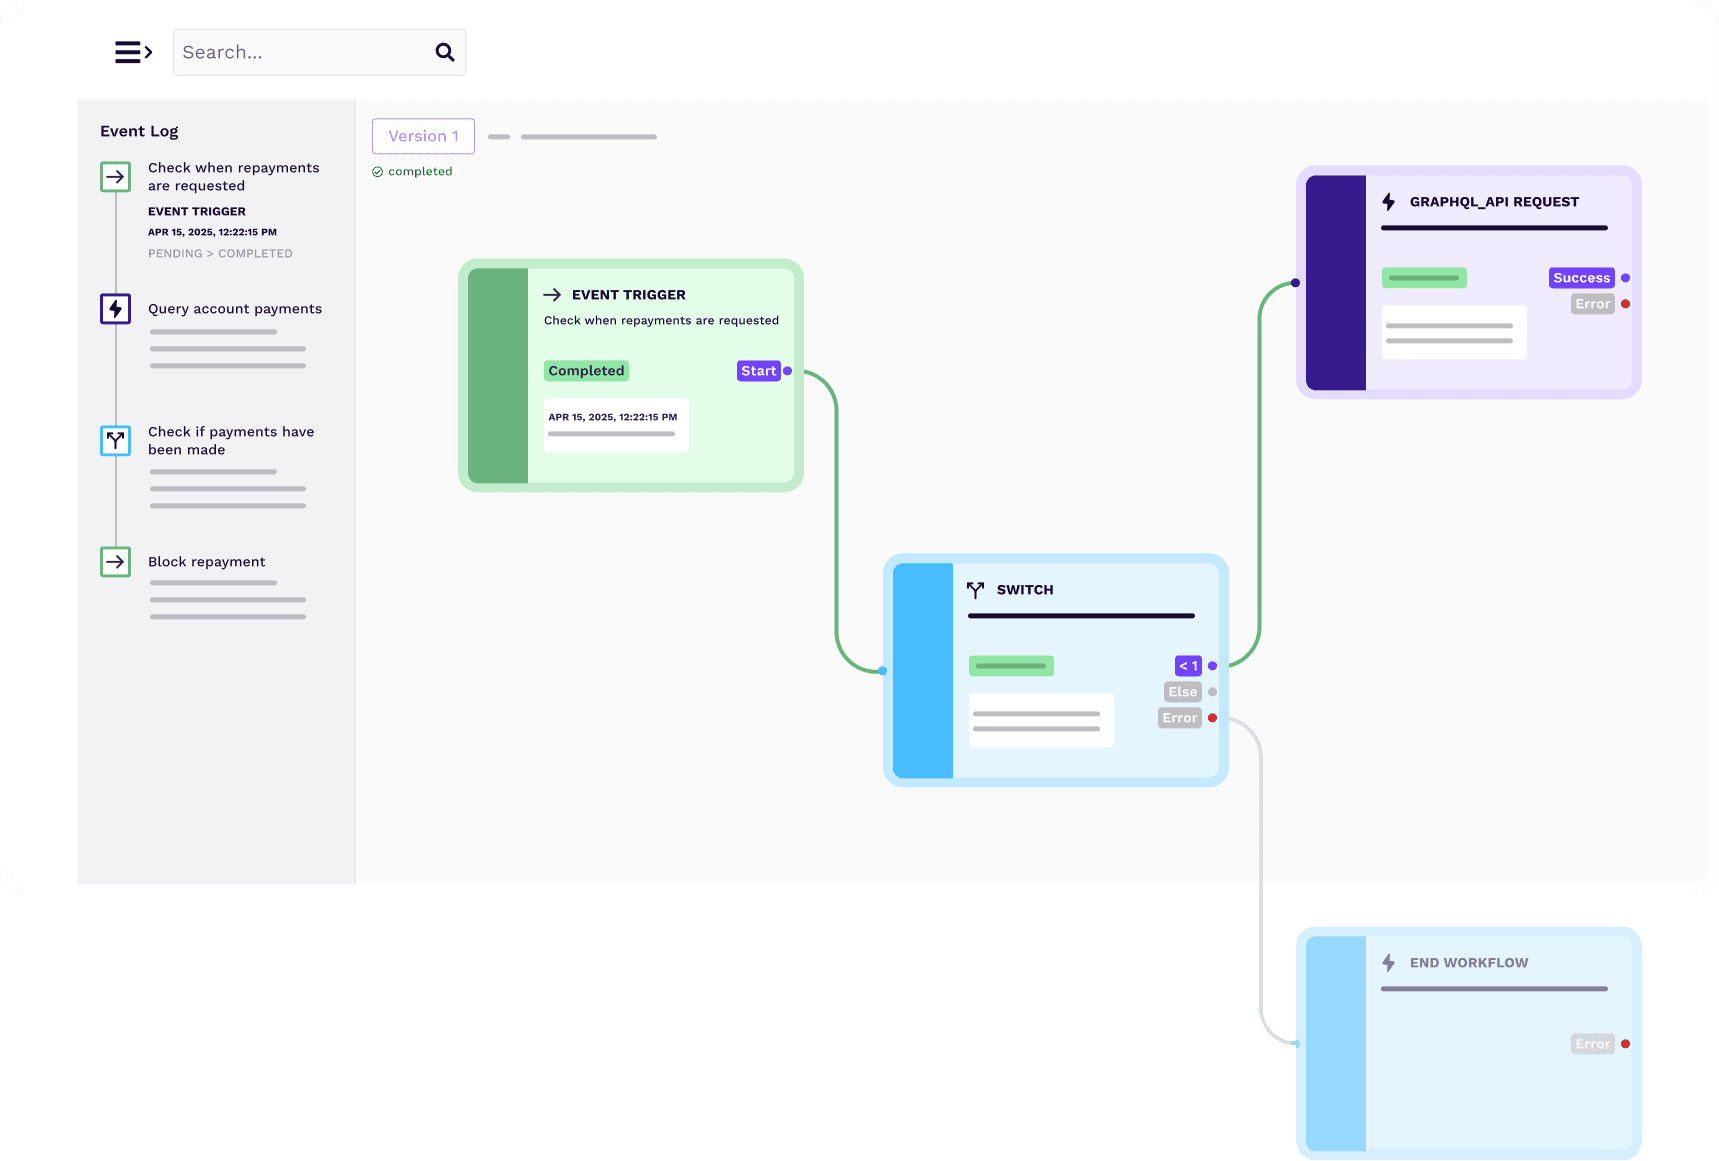Click the arrow icon inside the EVENT TRIGGER node
Image resolution: width=1719 pixels, height=1161 pixels.
click(x=554, y=294)
